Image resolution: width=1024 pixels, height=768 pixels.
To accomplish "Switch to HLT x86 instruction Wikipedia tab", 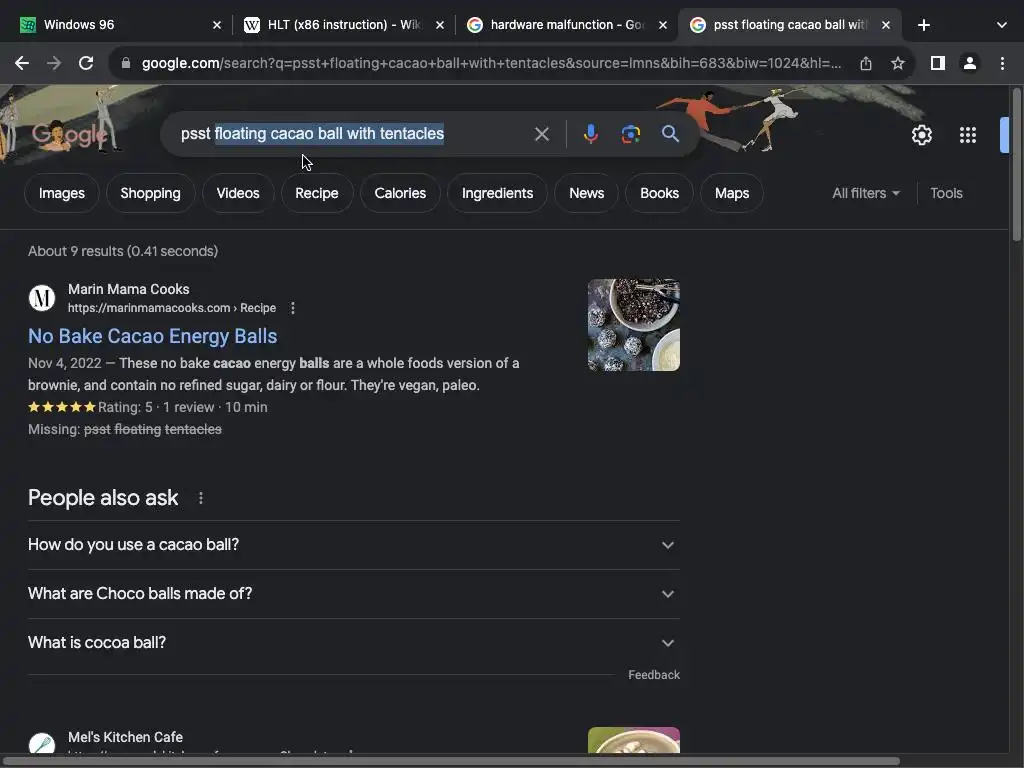I will pos(344,25).
